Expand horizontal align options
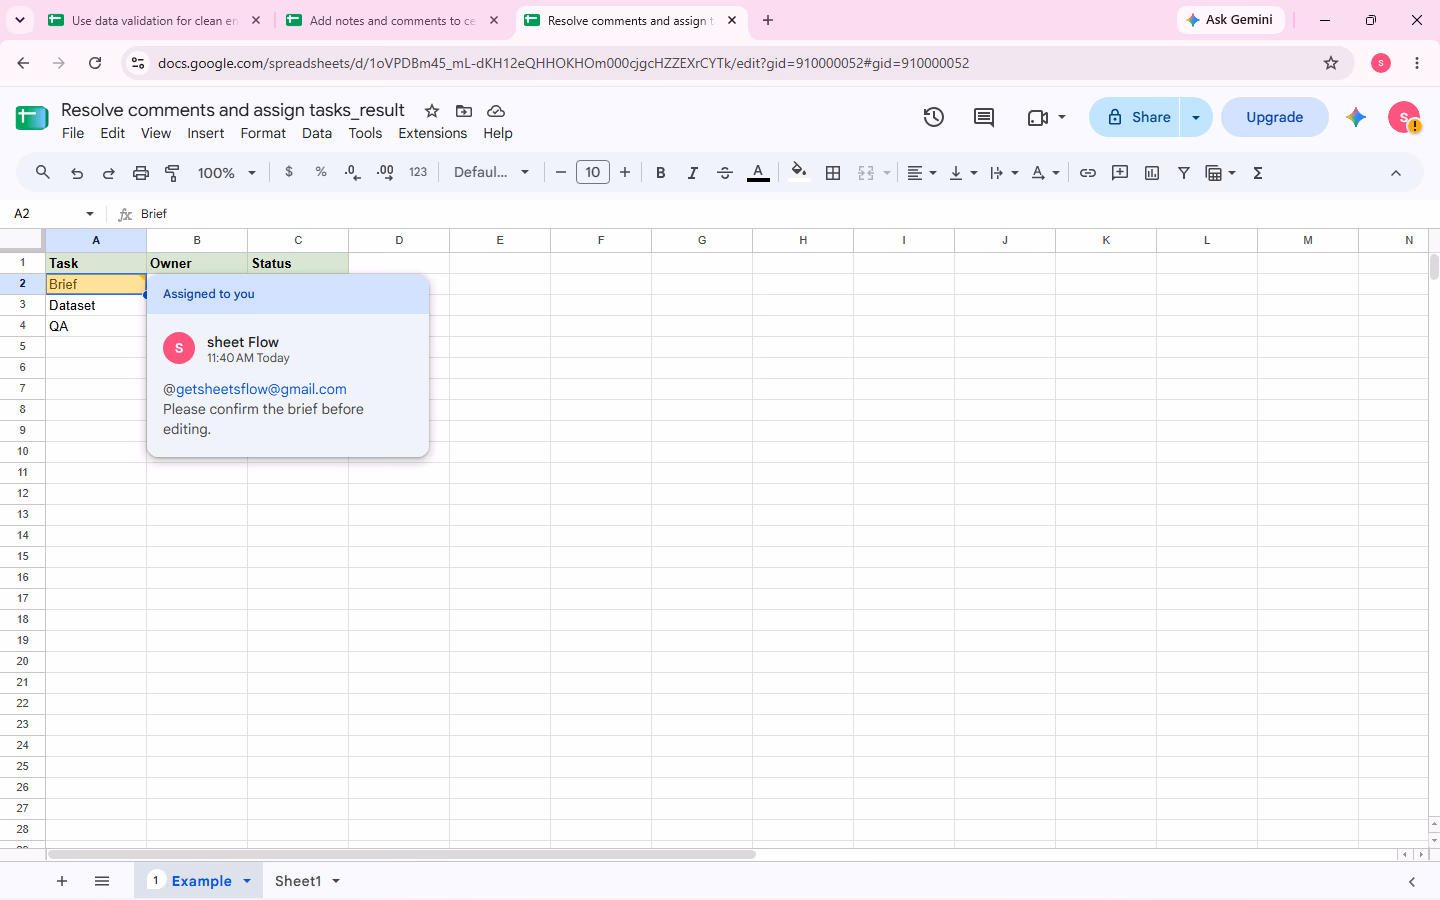The height and width of the screenshot is (900, 1440). (921, 173)
